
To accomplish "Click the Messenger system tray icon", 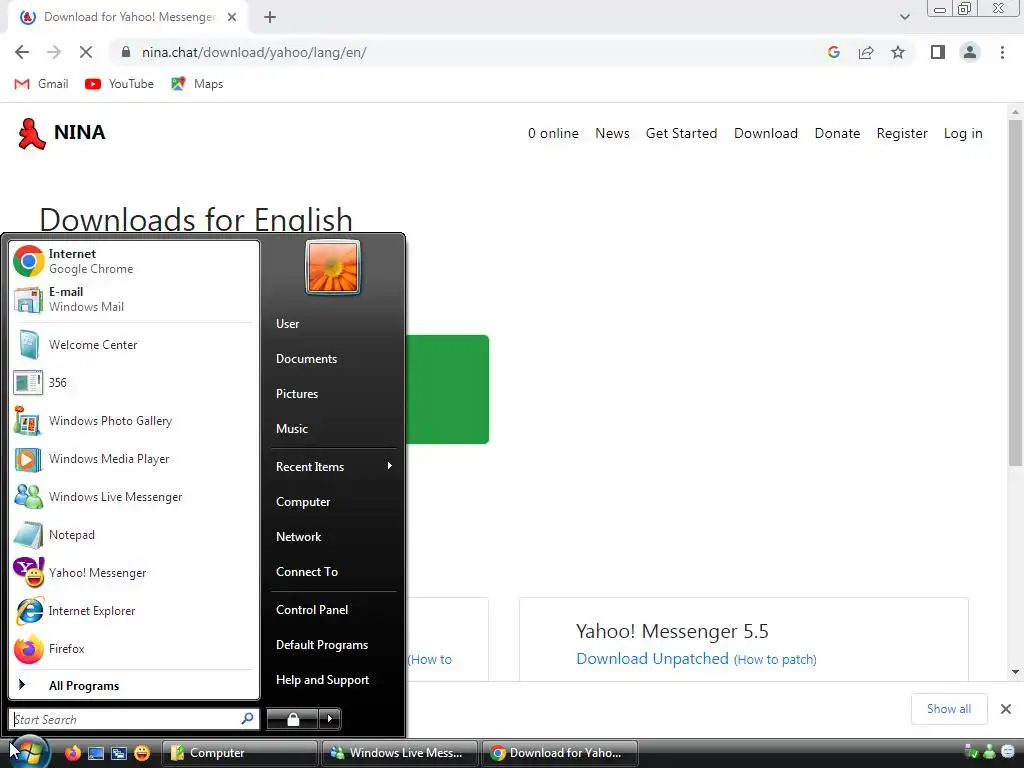I will click(989, 752).
